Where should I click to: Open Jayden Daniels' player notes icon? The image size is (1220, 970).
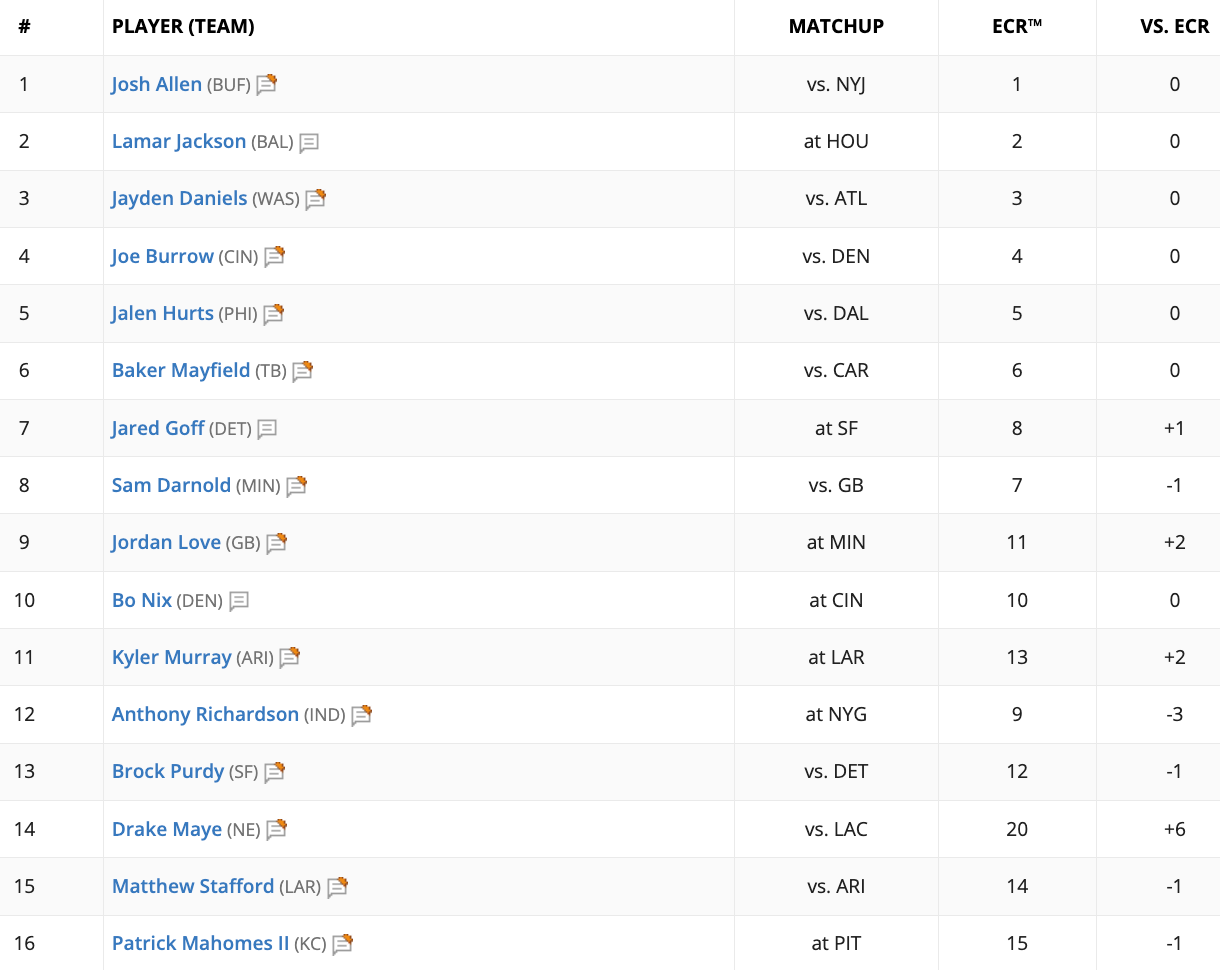[315, 199]
